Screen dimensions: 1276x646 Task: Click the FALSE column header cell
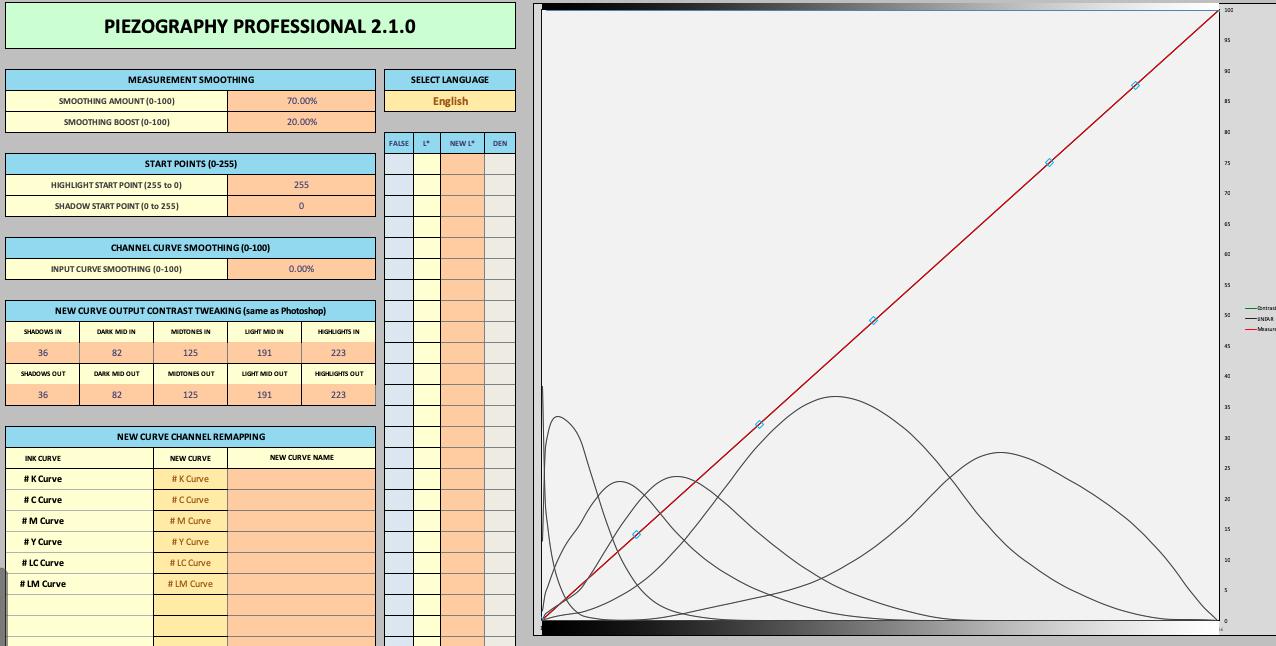[x=399, y=143]
